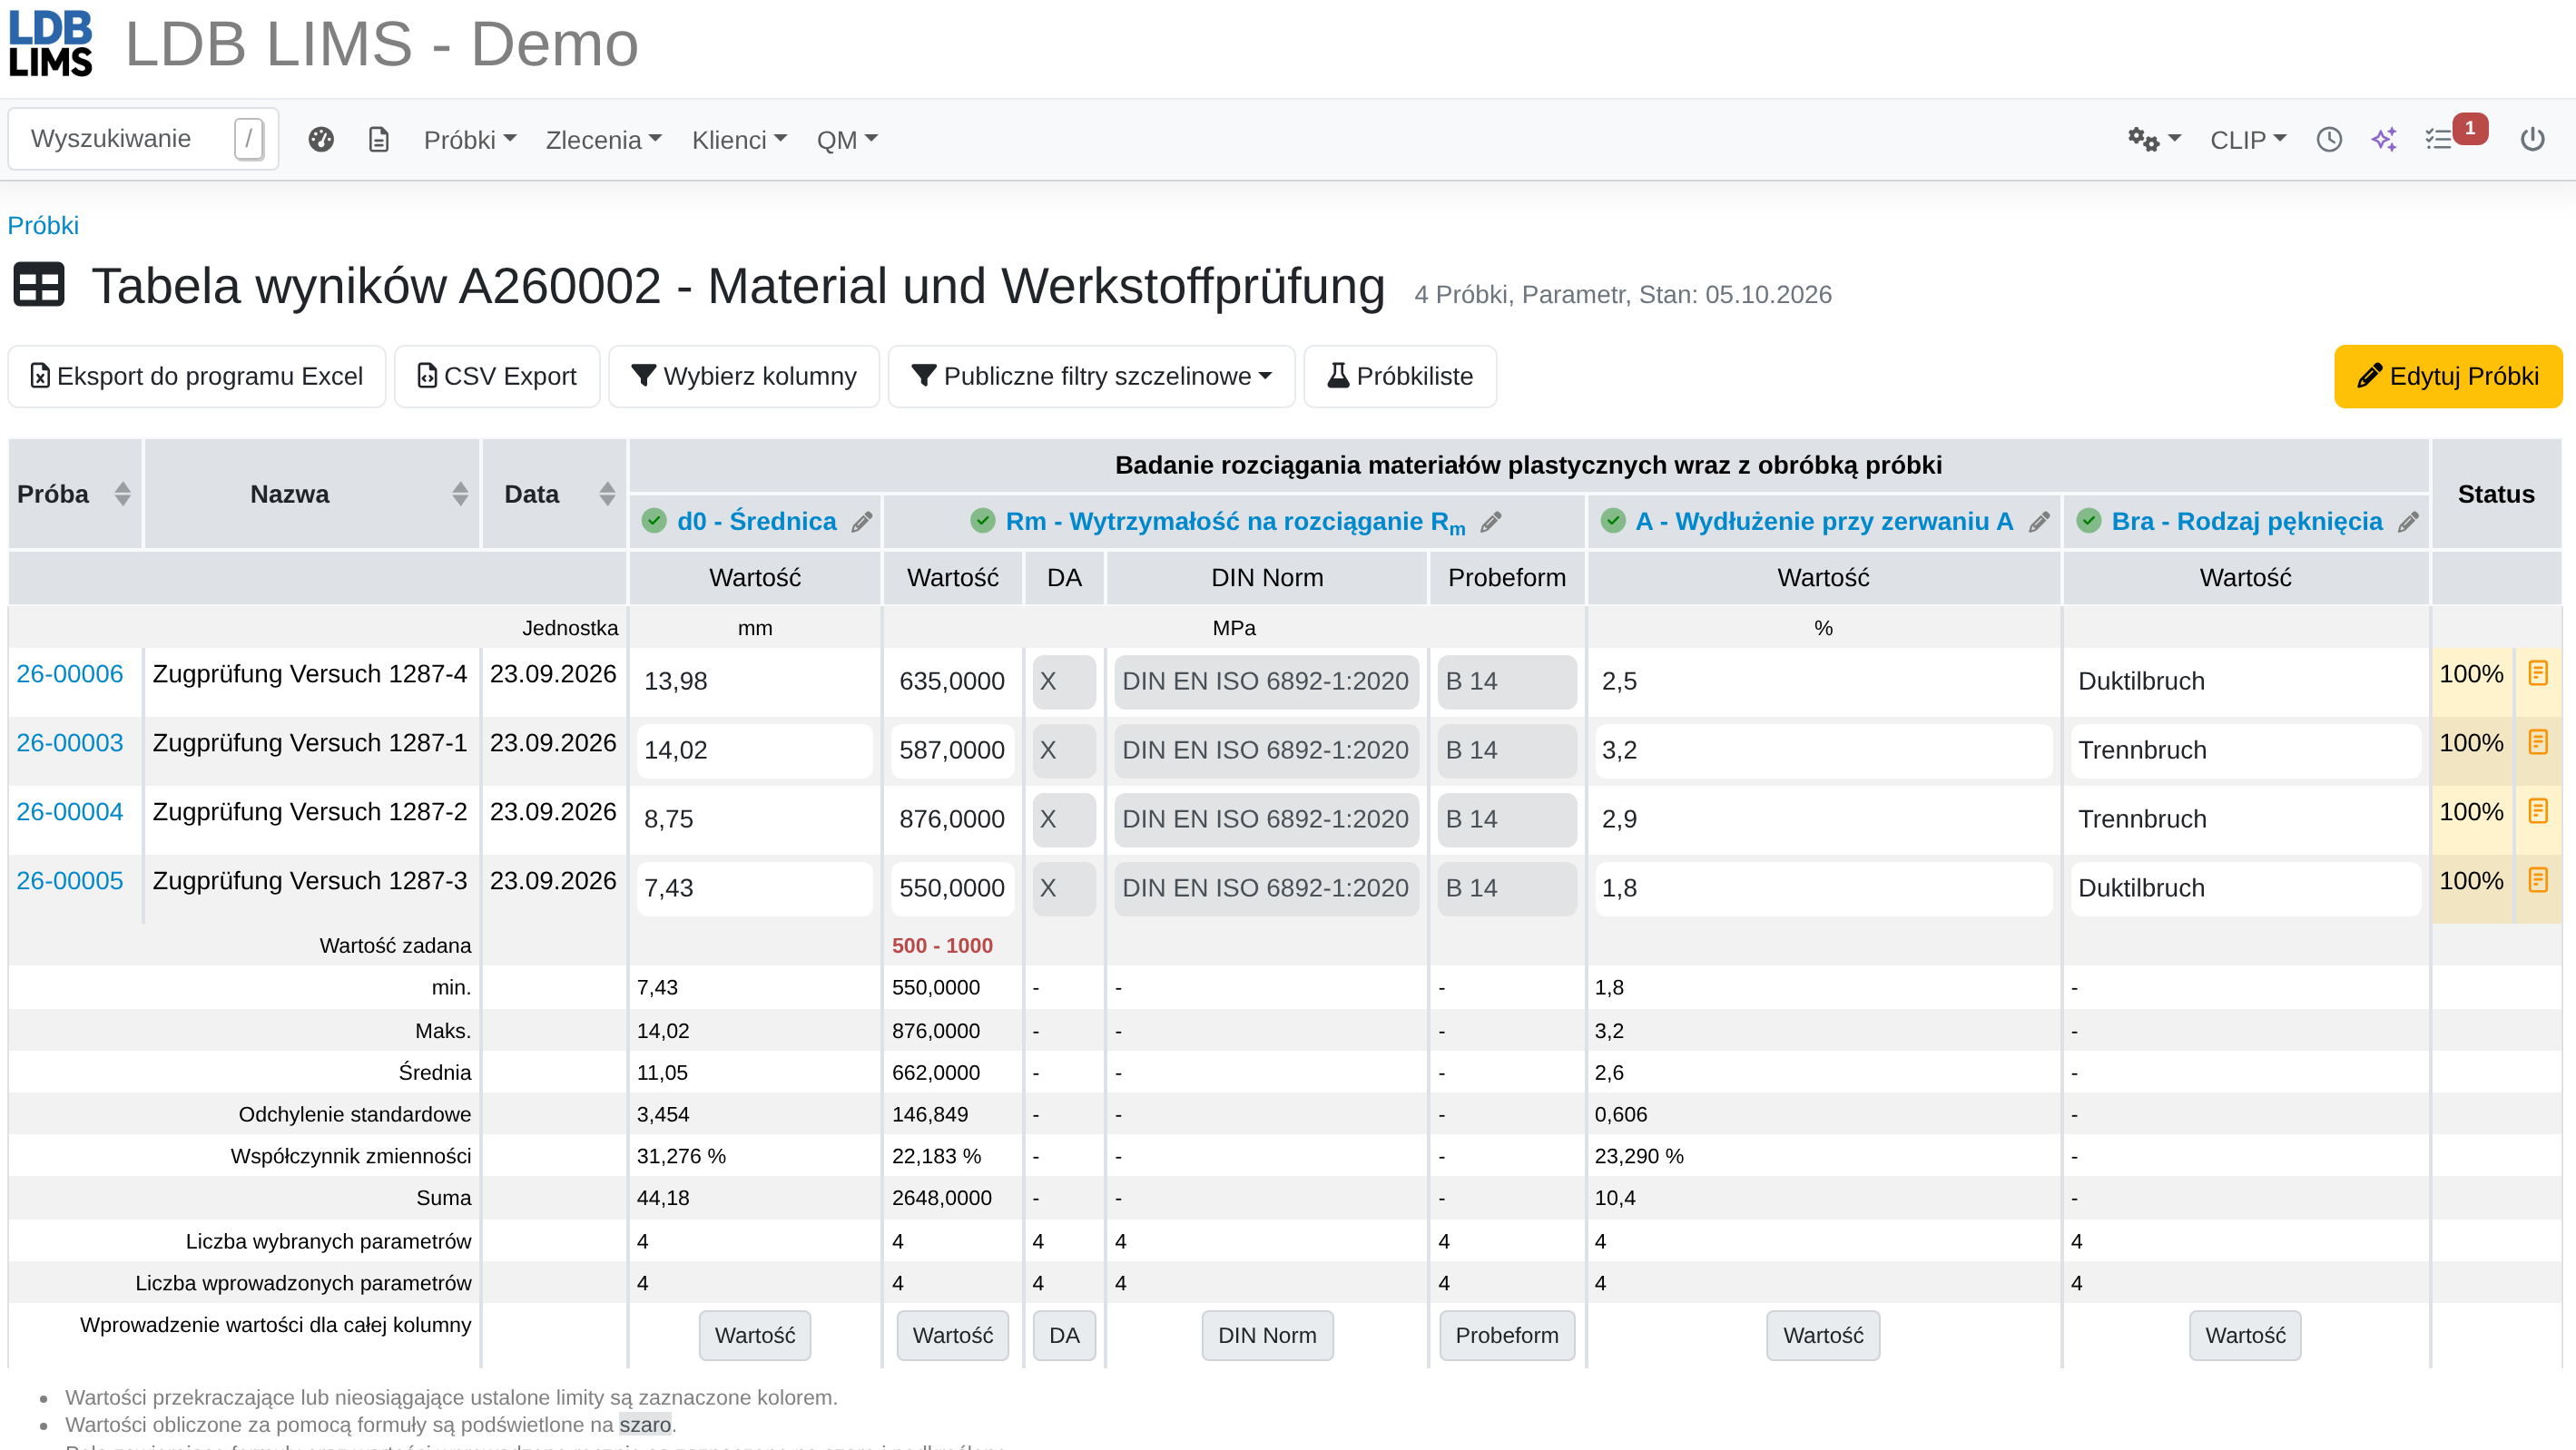Expand the Klienci menu
The height and width of the screenshot is (1450, 2576).
[740, 140]
